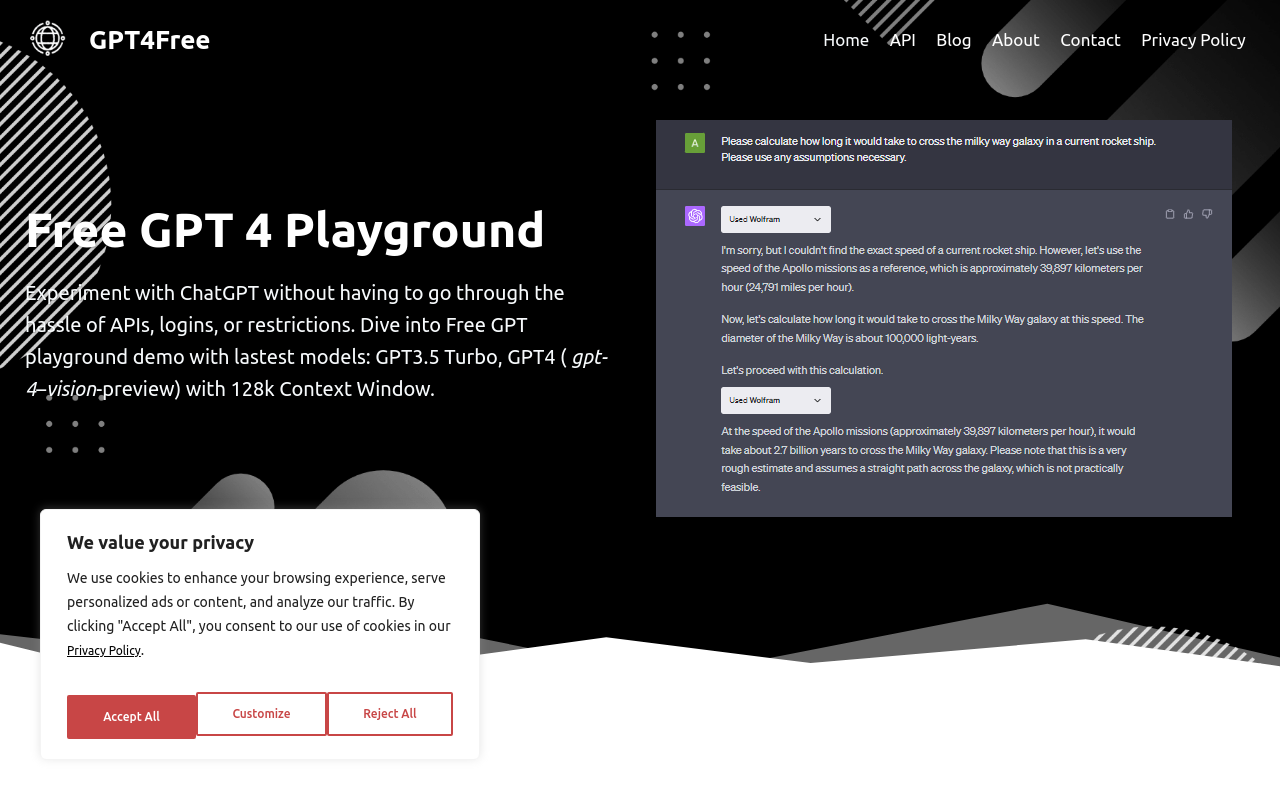Screen dimensions: 1280x800
Task: Go to the Home menu item
Action: pyautogui.click(x=846, y=40)
